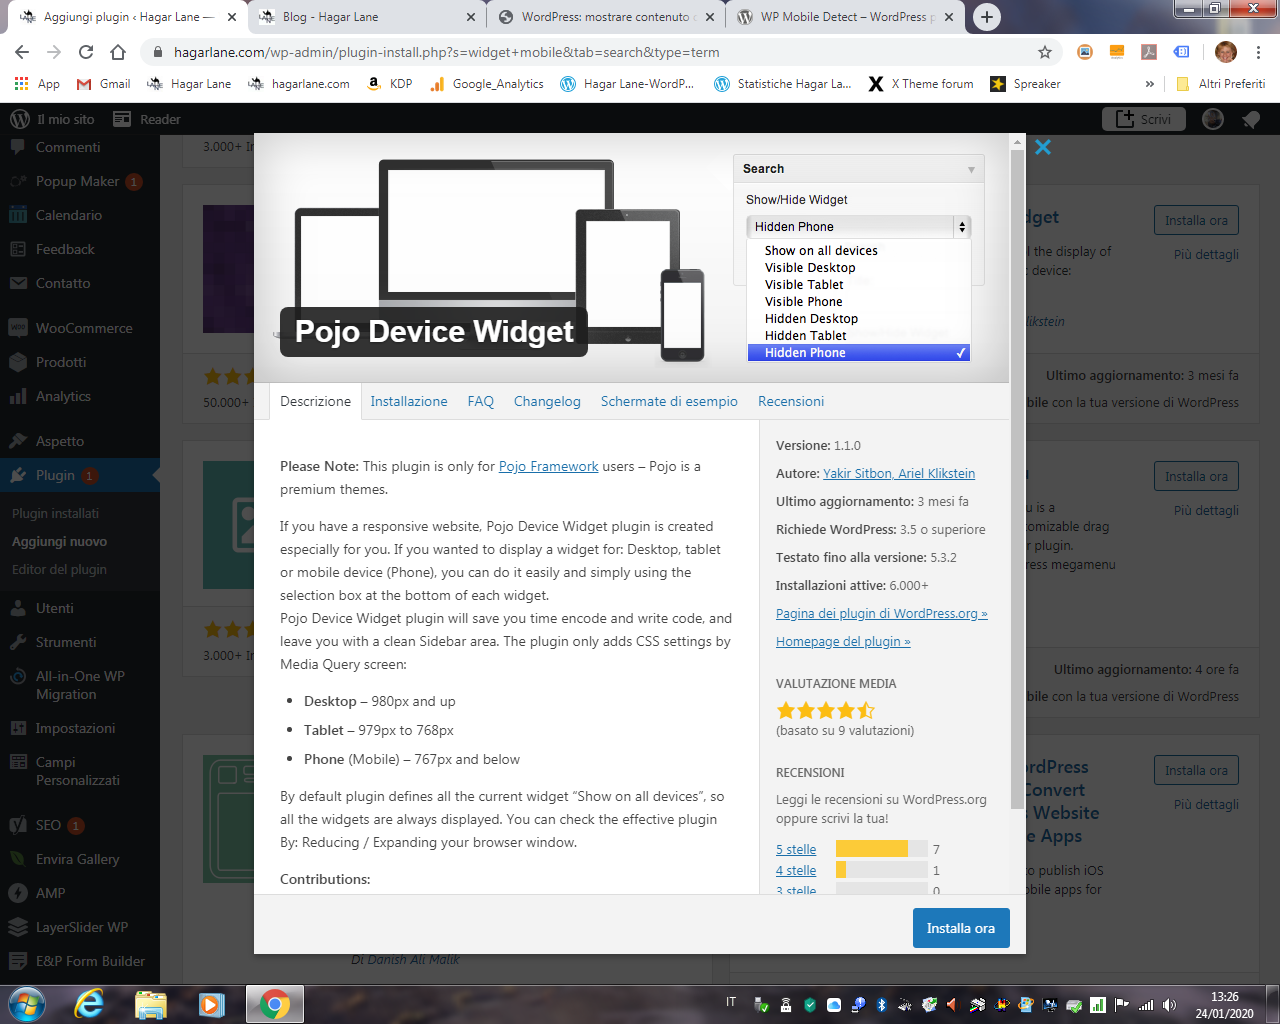Open the X Theme forum bookmark
Viewport: 1280px width, 1024px height.
point(921,84)
